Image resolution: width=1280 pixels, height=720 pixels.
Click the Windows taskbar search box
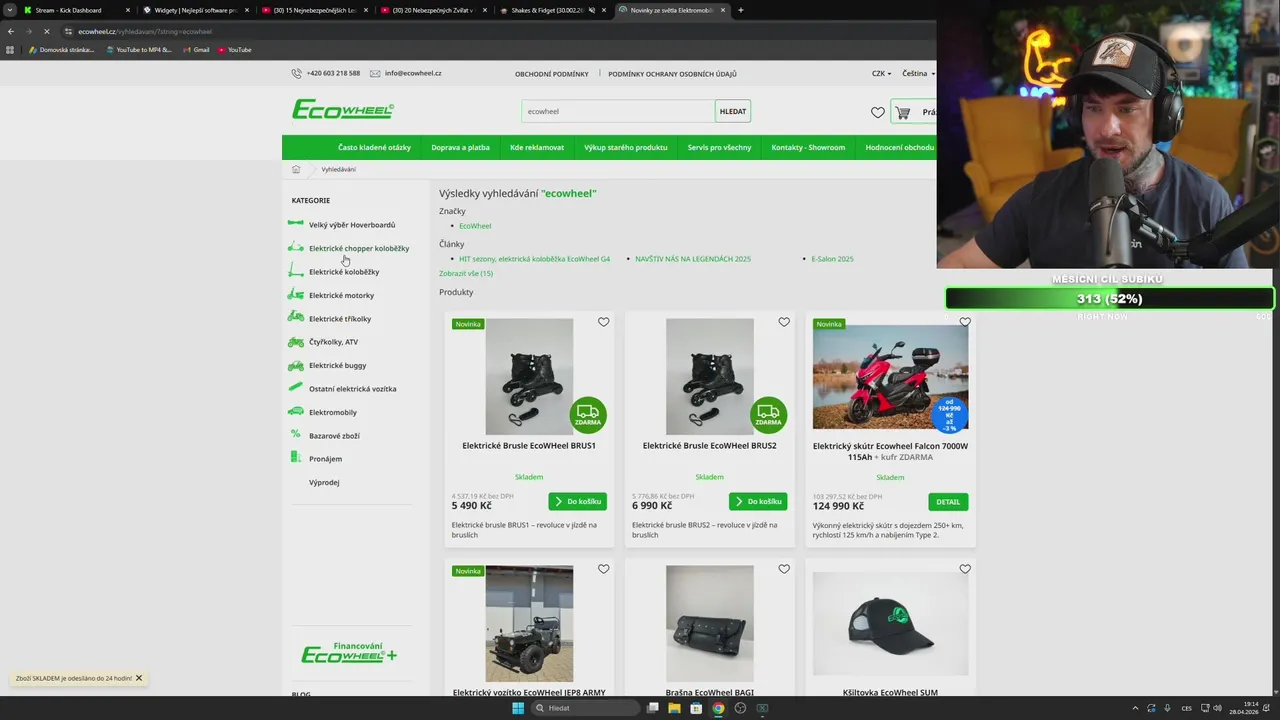(585, 708)
